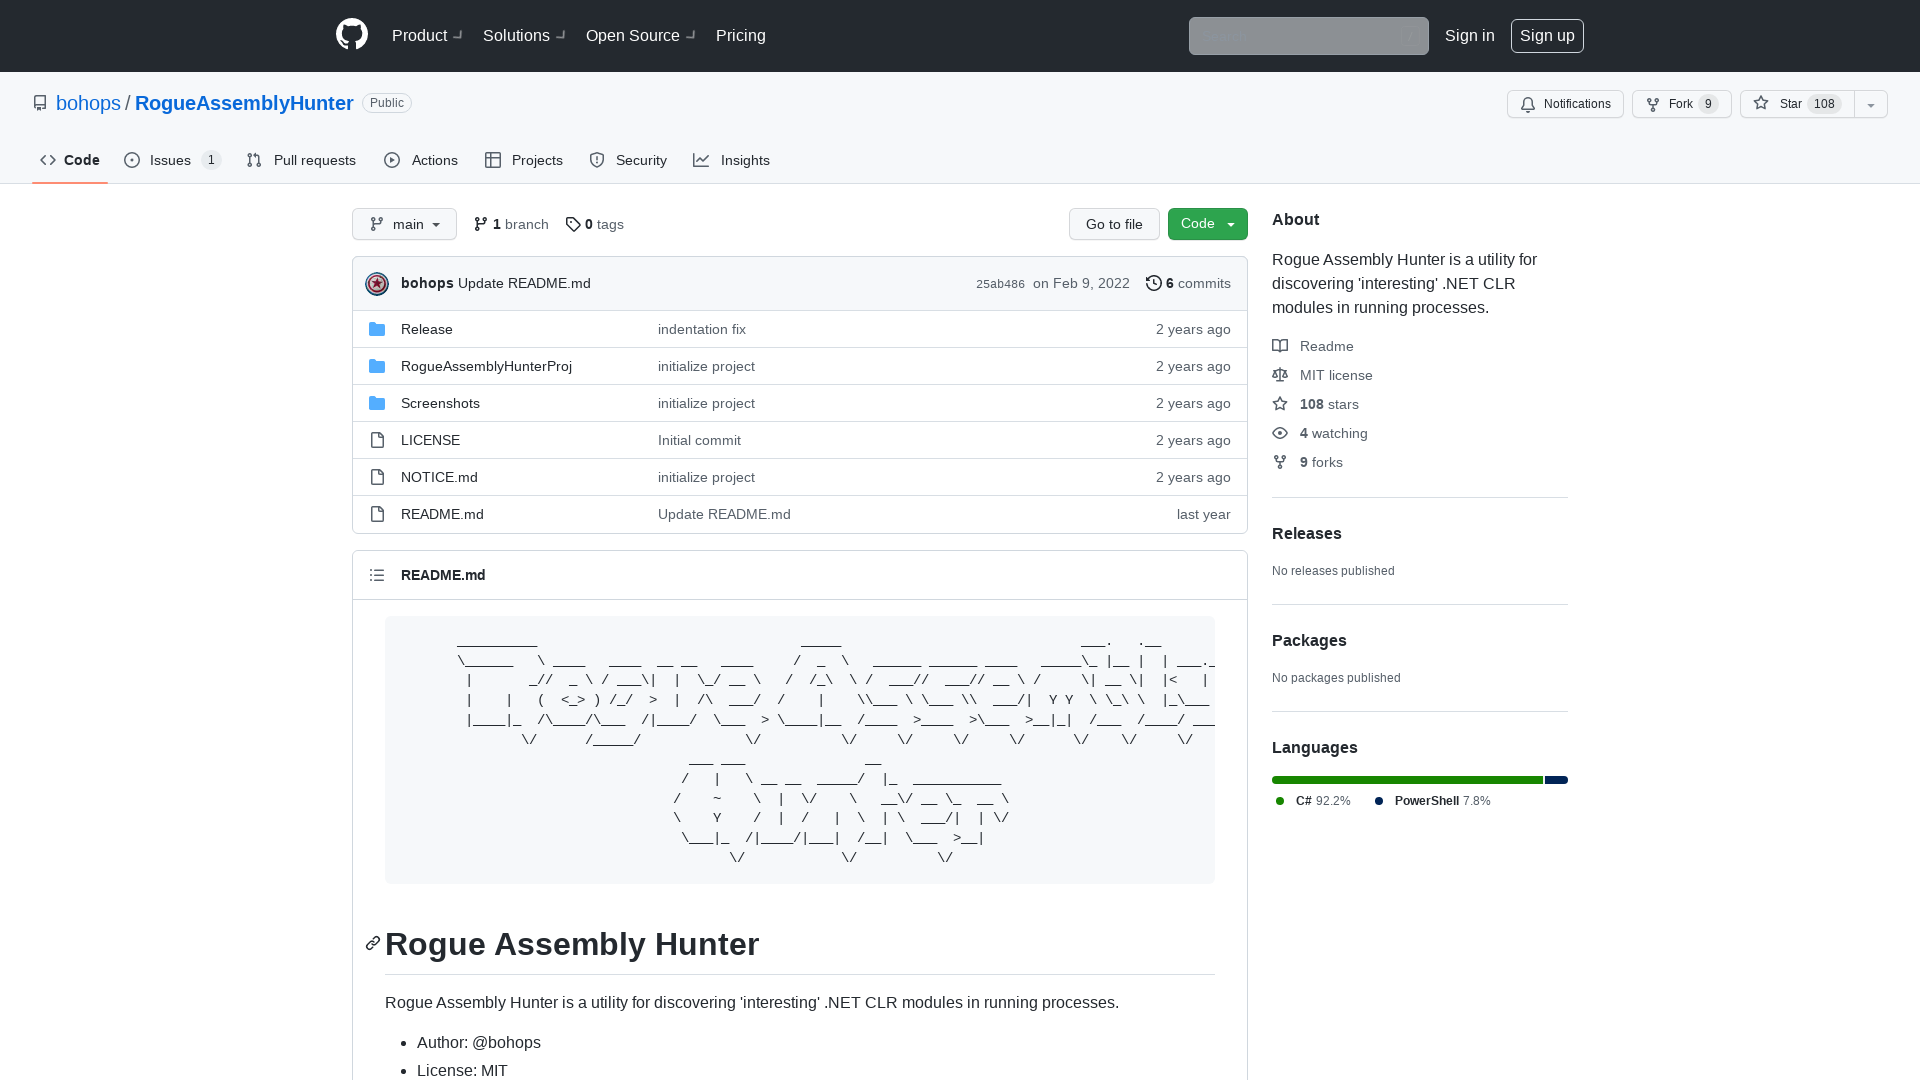Expand the Solutions menu

coord(524,35)
